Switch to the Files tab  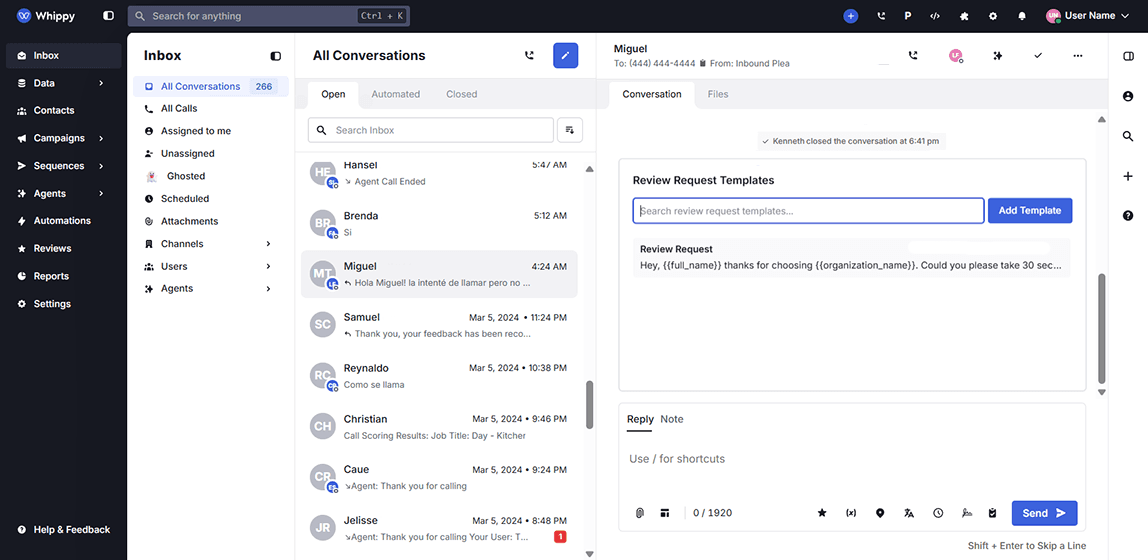pyautogui.click(x=717, y=94)
